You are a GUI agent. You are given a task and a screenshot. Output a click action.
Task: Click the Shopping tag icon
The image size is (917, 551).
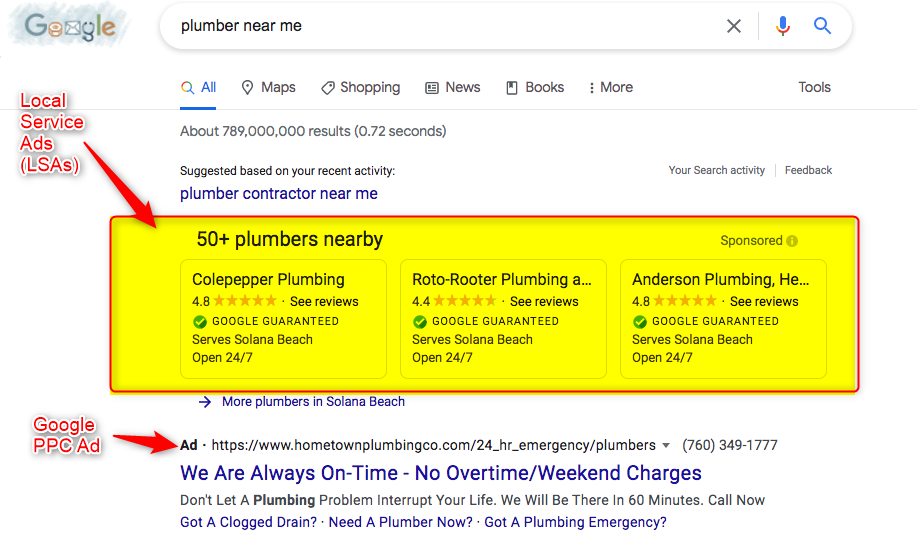(328, 88)
